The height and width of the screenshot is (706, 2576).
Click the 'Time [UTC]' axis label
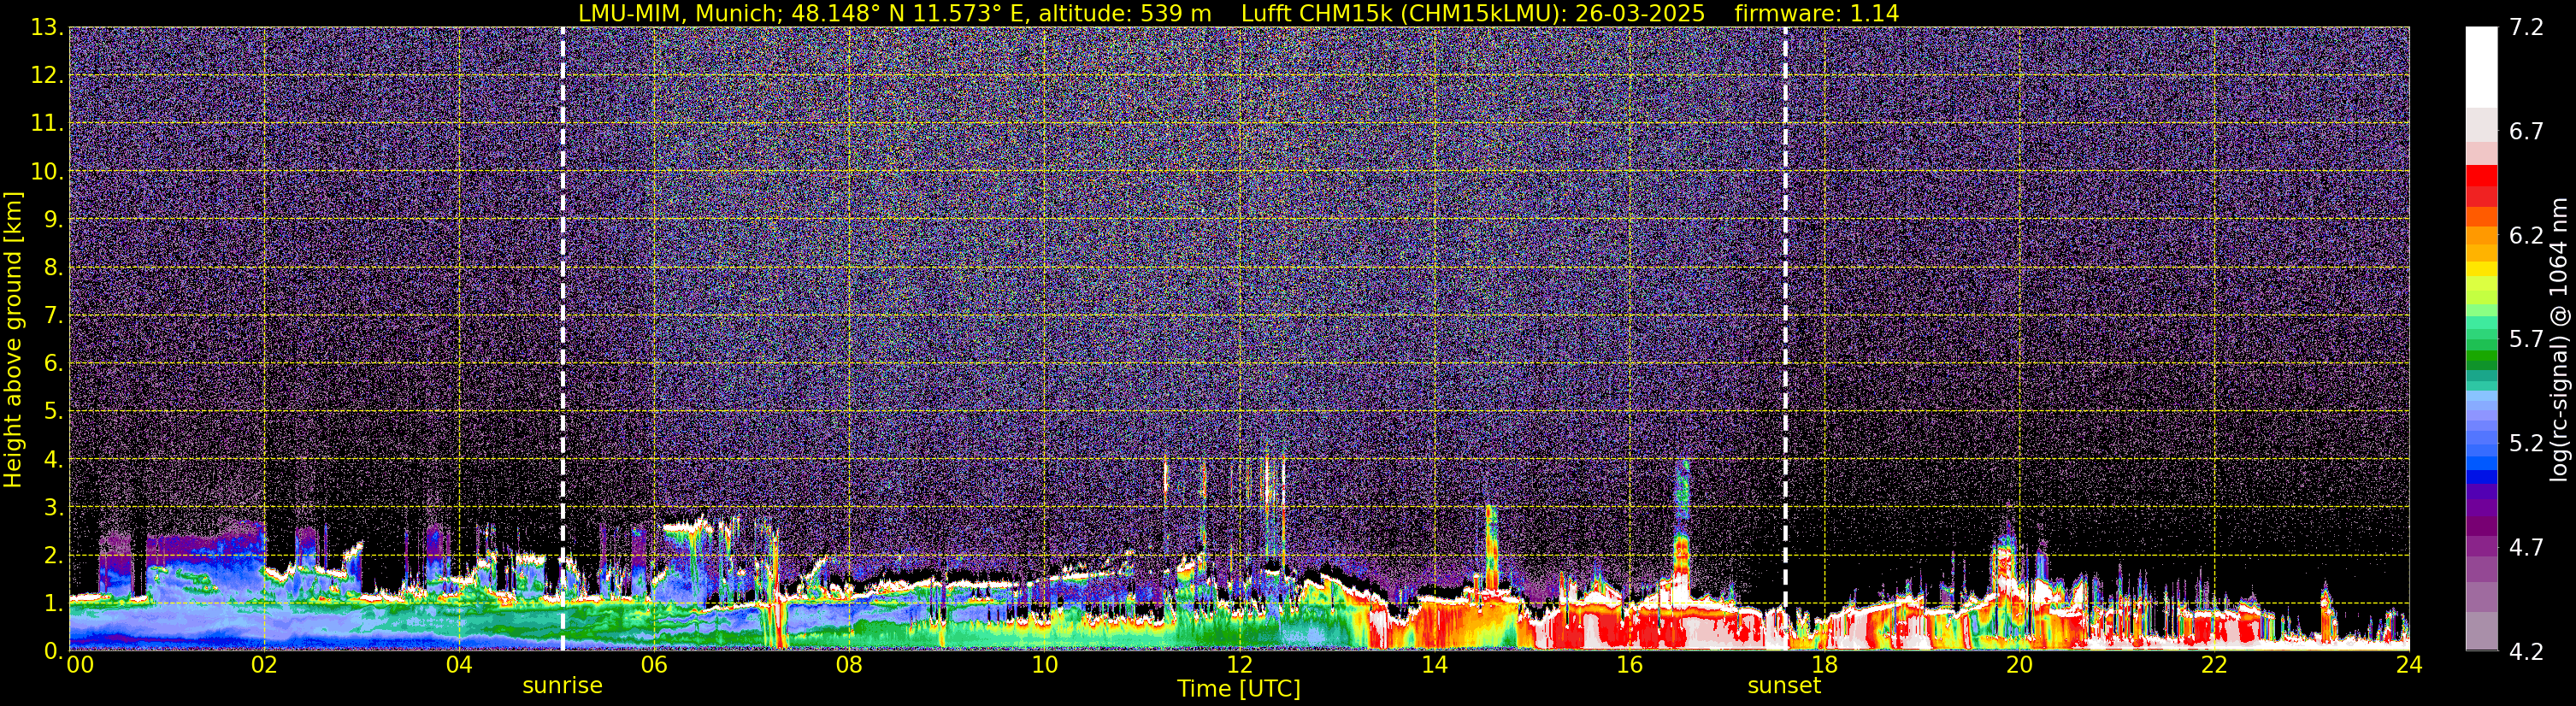(x=1239, y=689)
